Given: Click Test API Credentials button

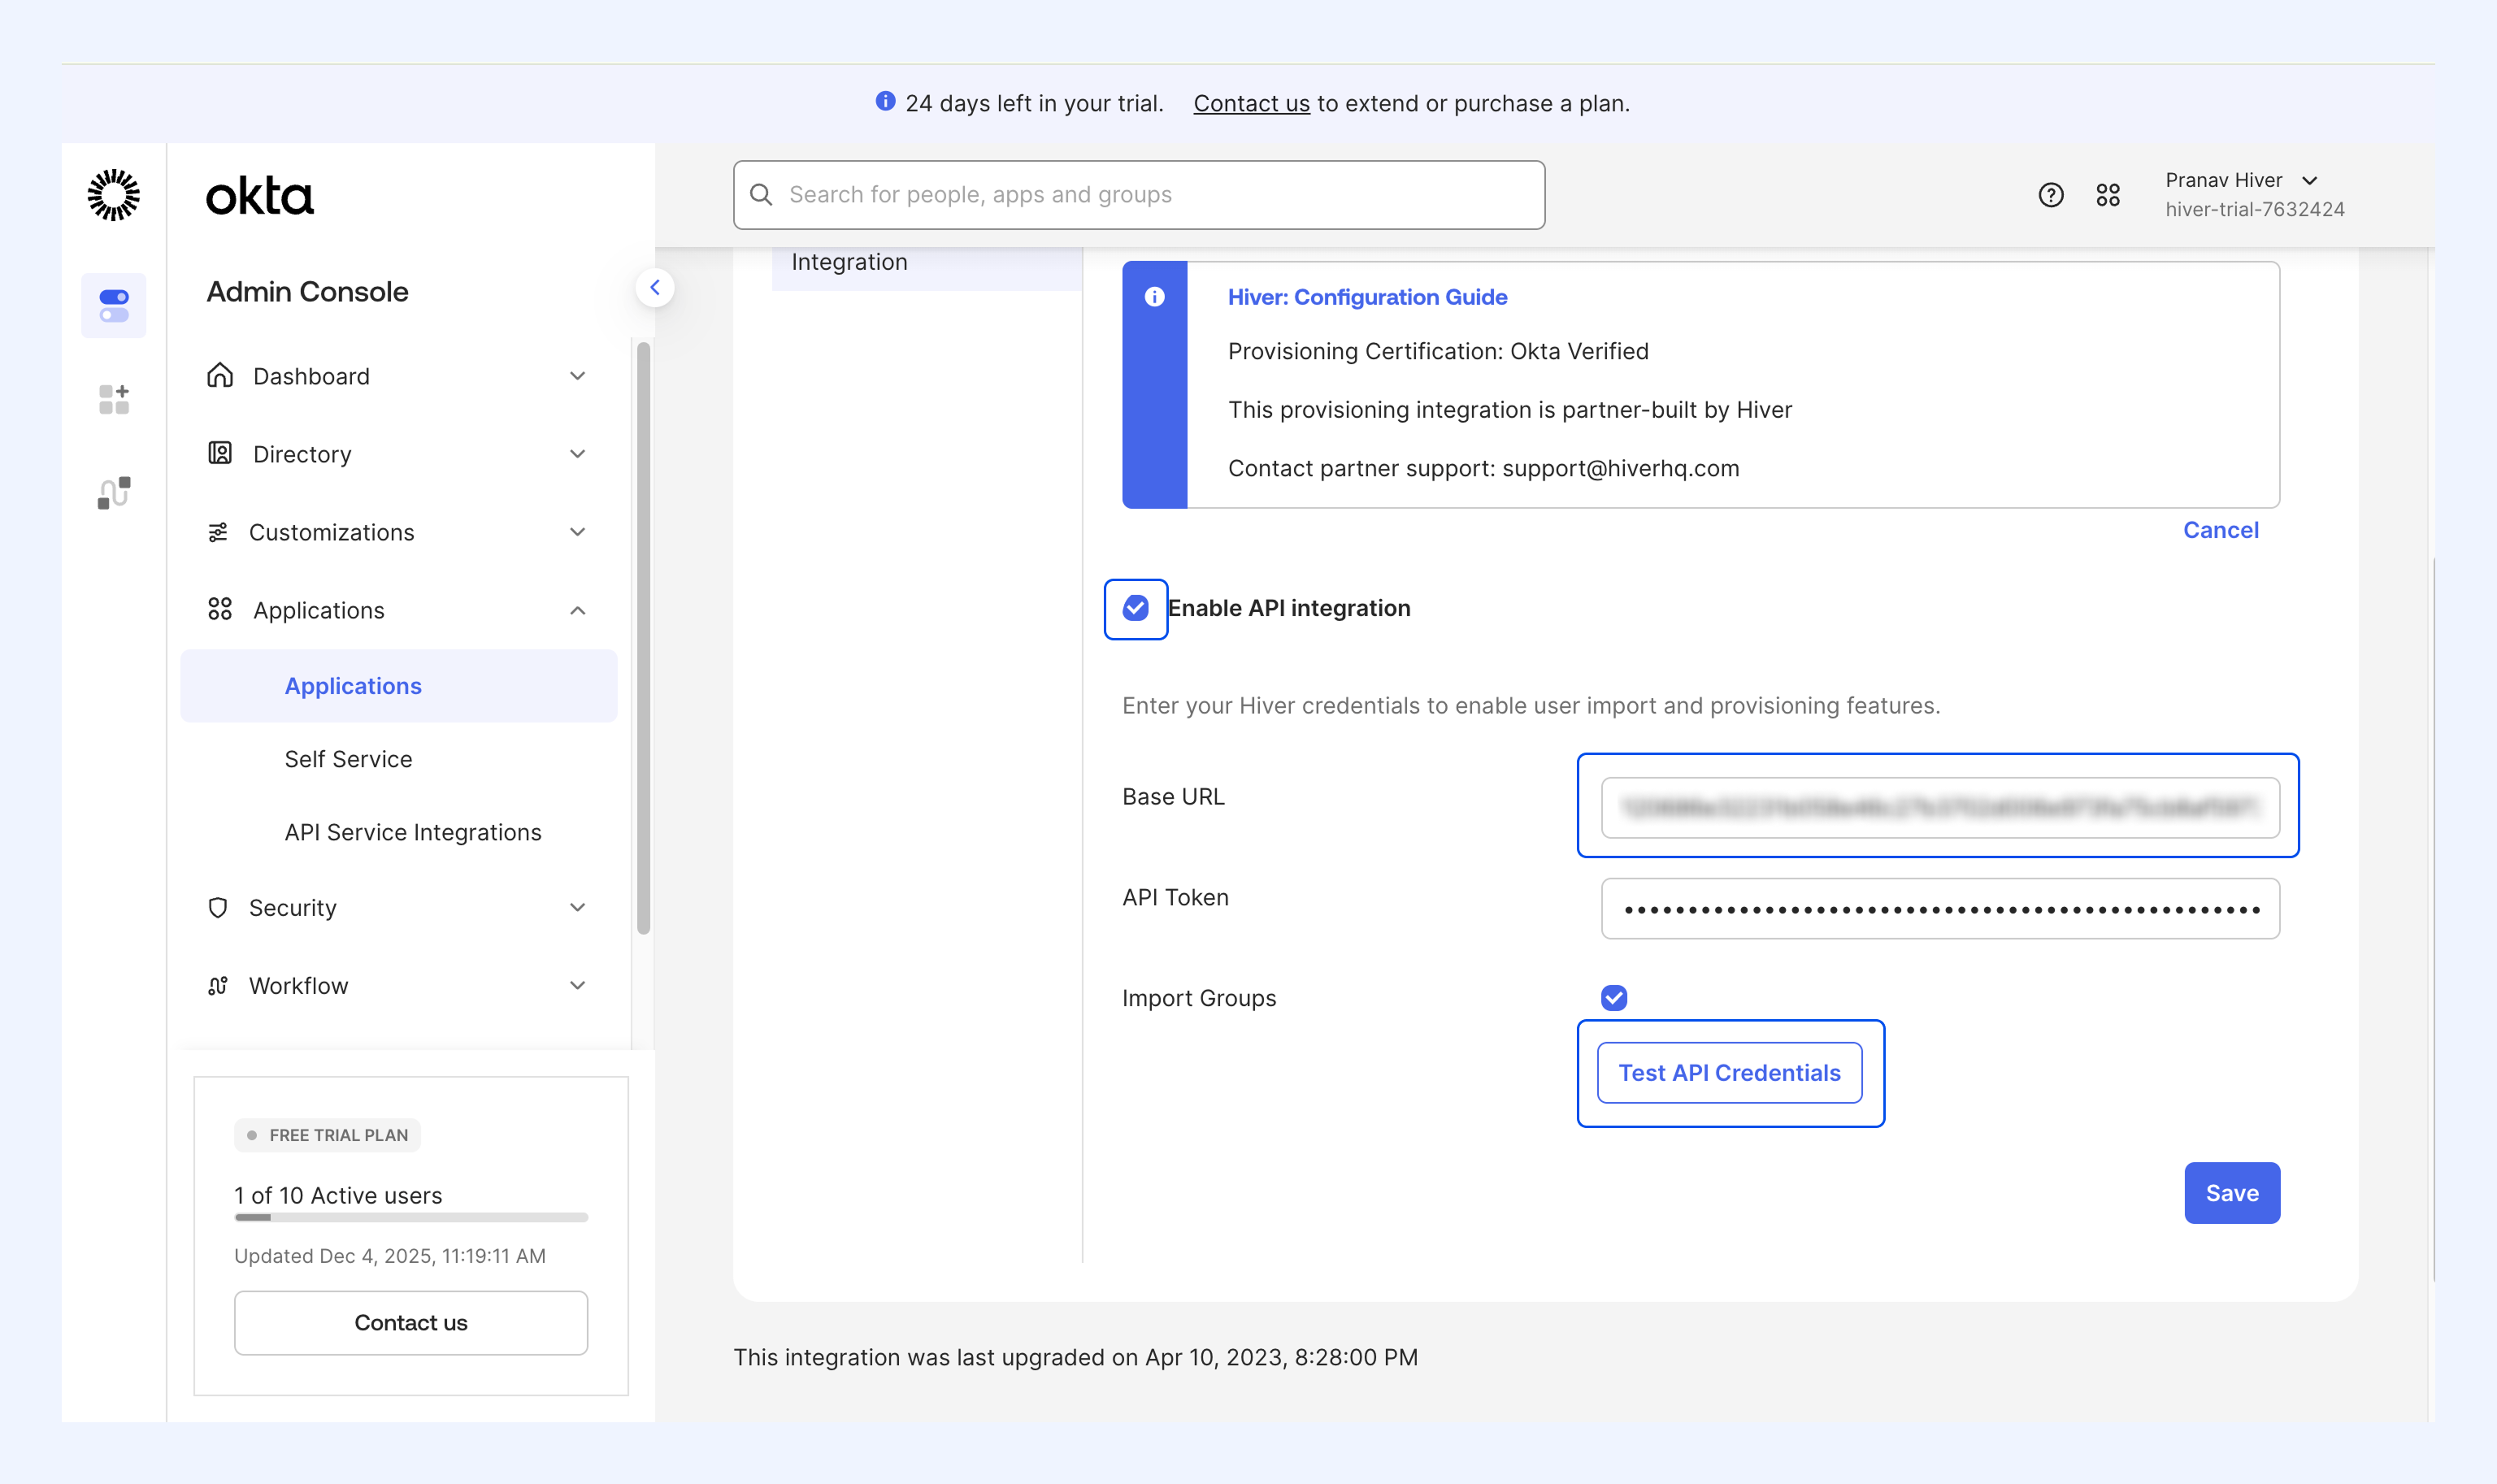Looking at the screenshot, I should pos(1730,1073).
